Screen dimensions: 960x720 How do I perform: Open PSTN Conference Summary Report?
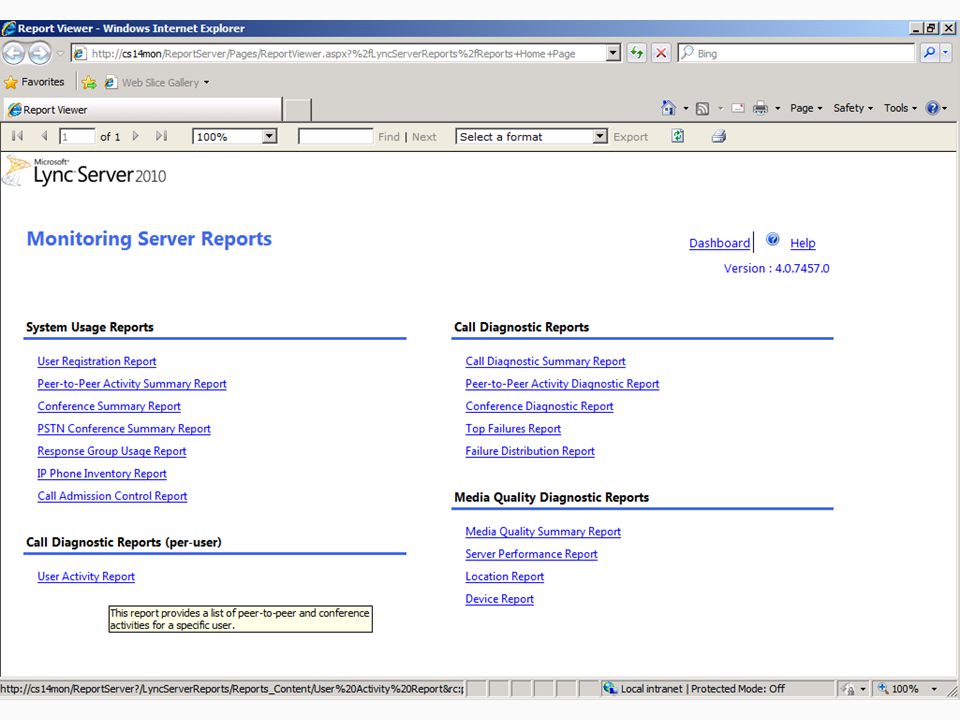point(124,429)
